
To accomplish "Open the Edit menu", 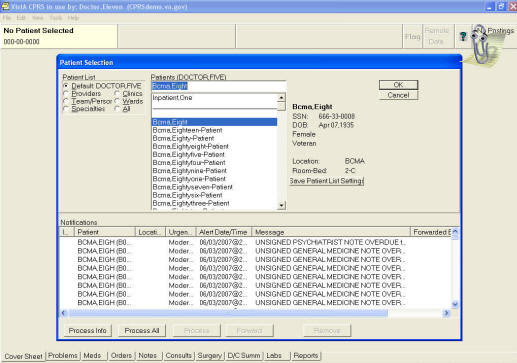I will [21, 18].
